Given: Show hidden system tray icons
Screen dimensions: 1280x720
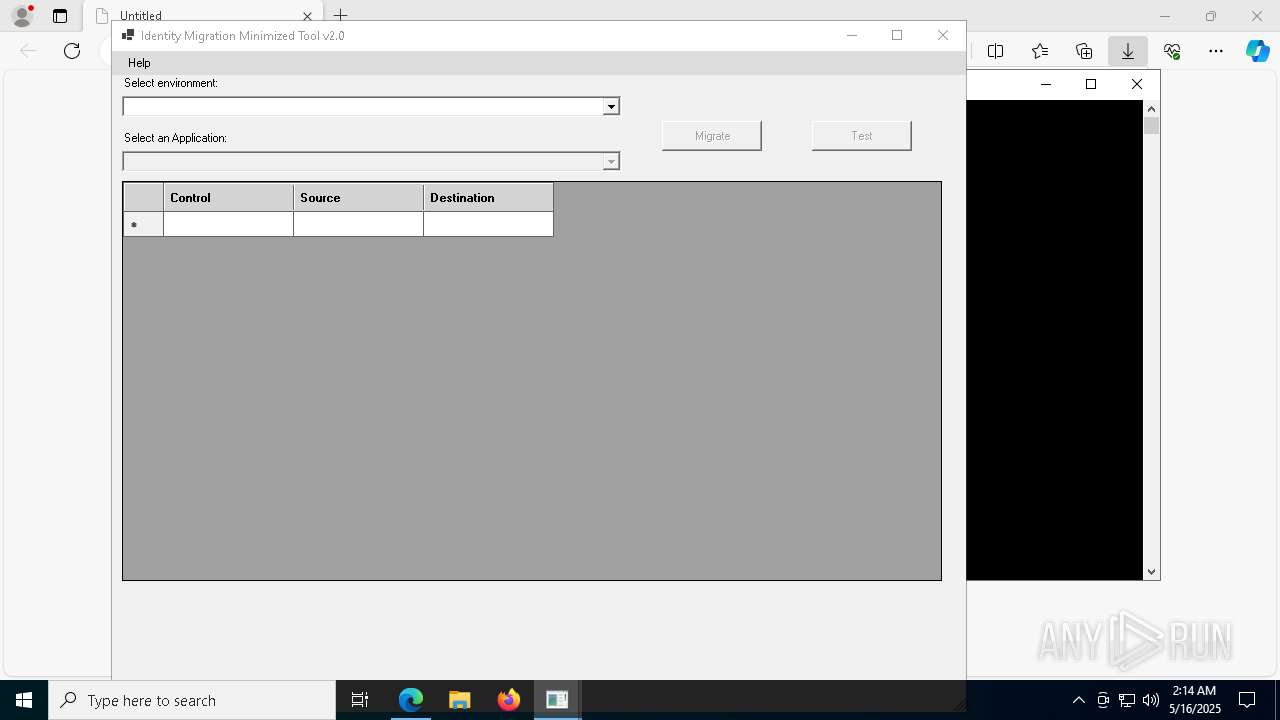Looking at the screenshot, I should point(1079,700).
